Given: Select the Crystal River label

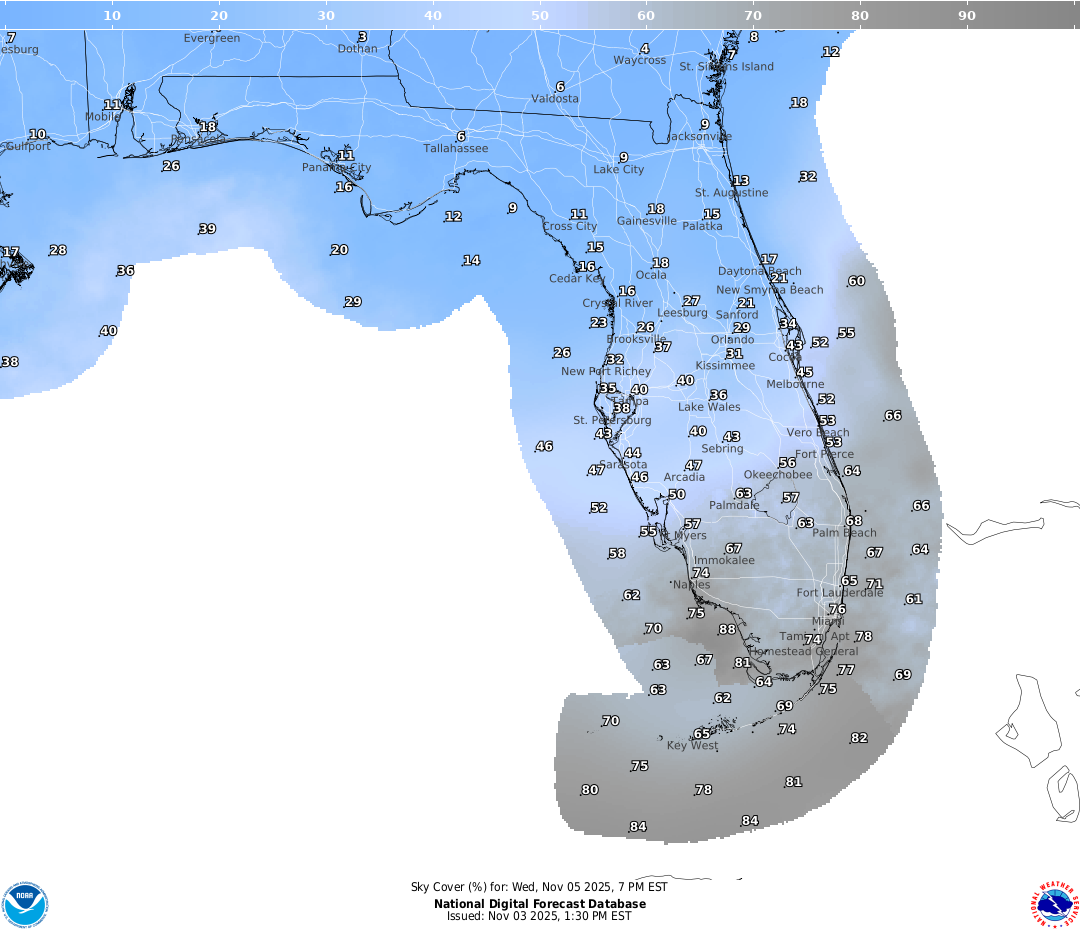Looking at the screenshot, I should (x=618, y=303).
